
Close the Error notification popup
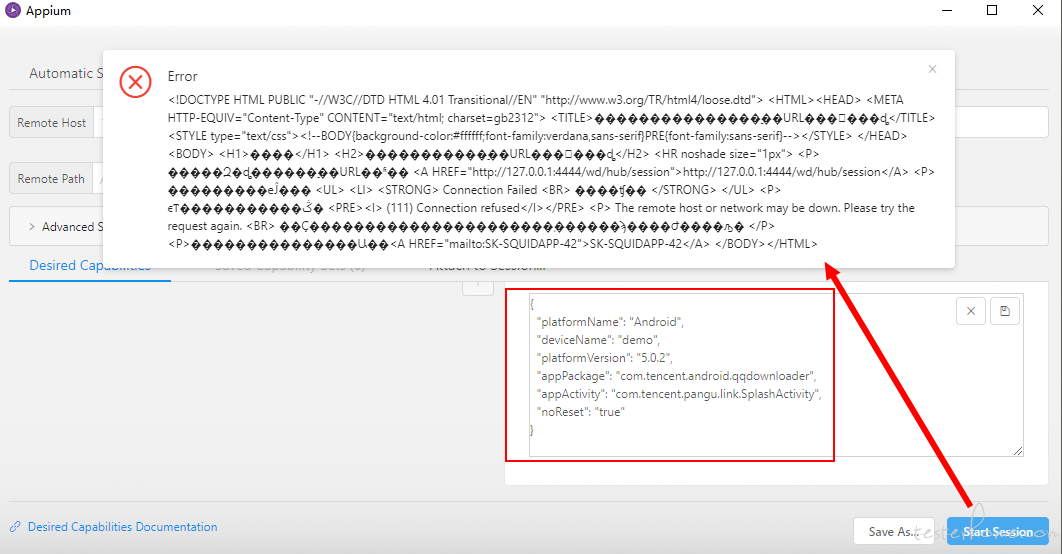(933, 69)
